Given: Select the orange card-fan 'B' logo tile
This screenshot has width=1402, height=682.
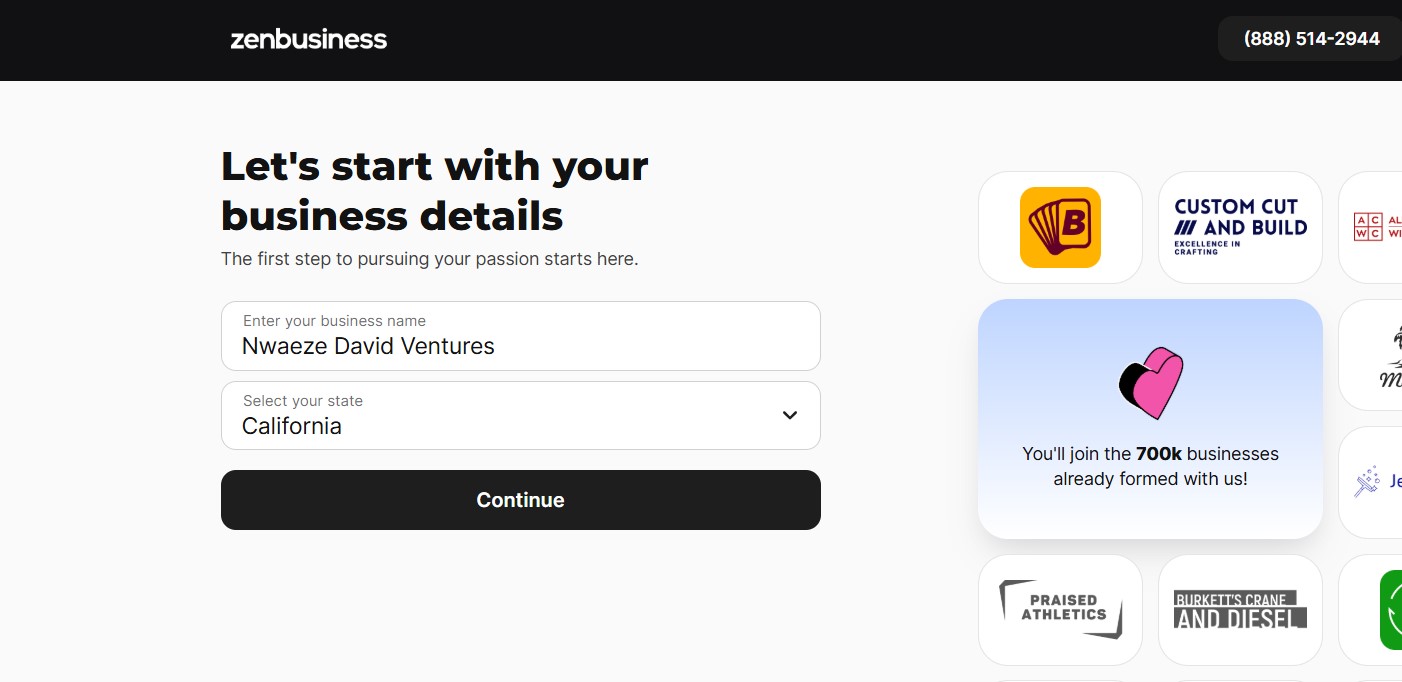Looking at the screenshot, I should coord(1060,227).
